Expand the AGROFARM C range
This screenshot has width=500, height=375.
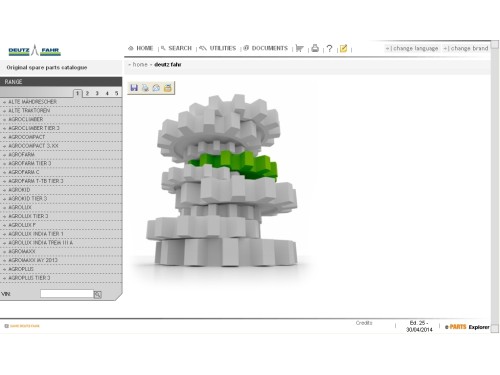coord(61,172)
